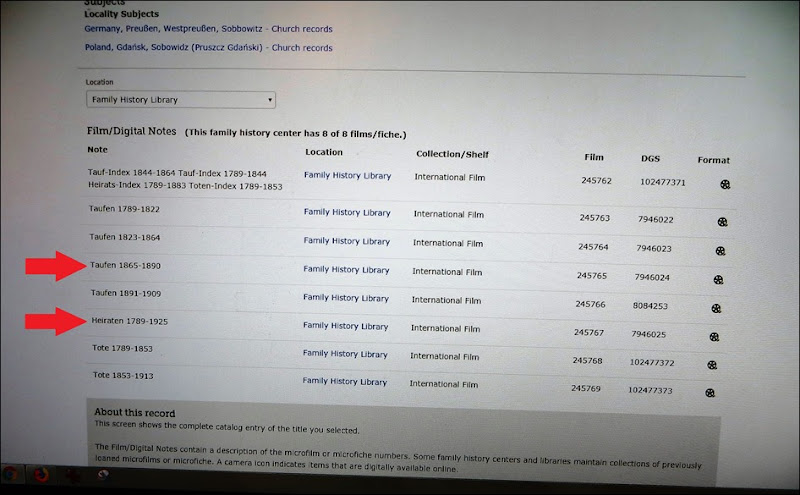Click the Film column header

pyautogui.click(x=594, y=157)
